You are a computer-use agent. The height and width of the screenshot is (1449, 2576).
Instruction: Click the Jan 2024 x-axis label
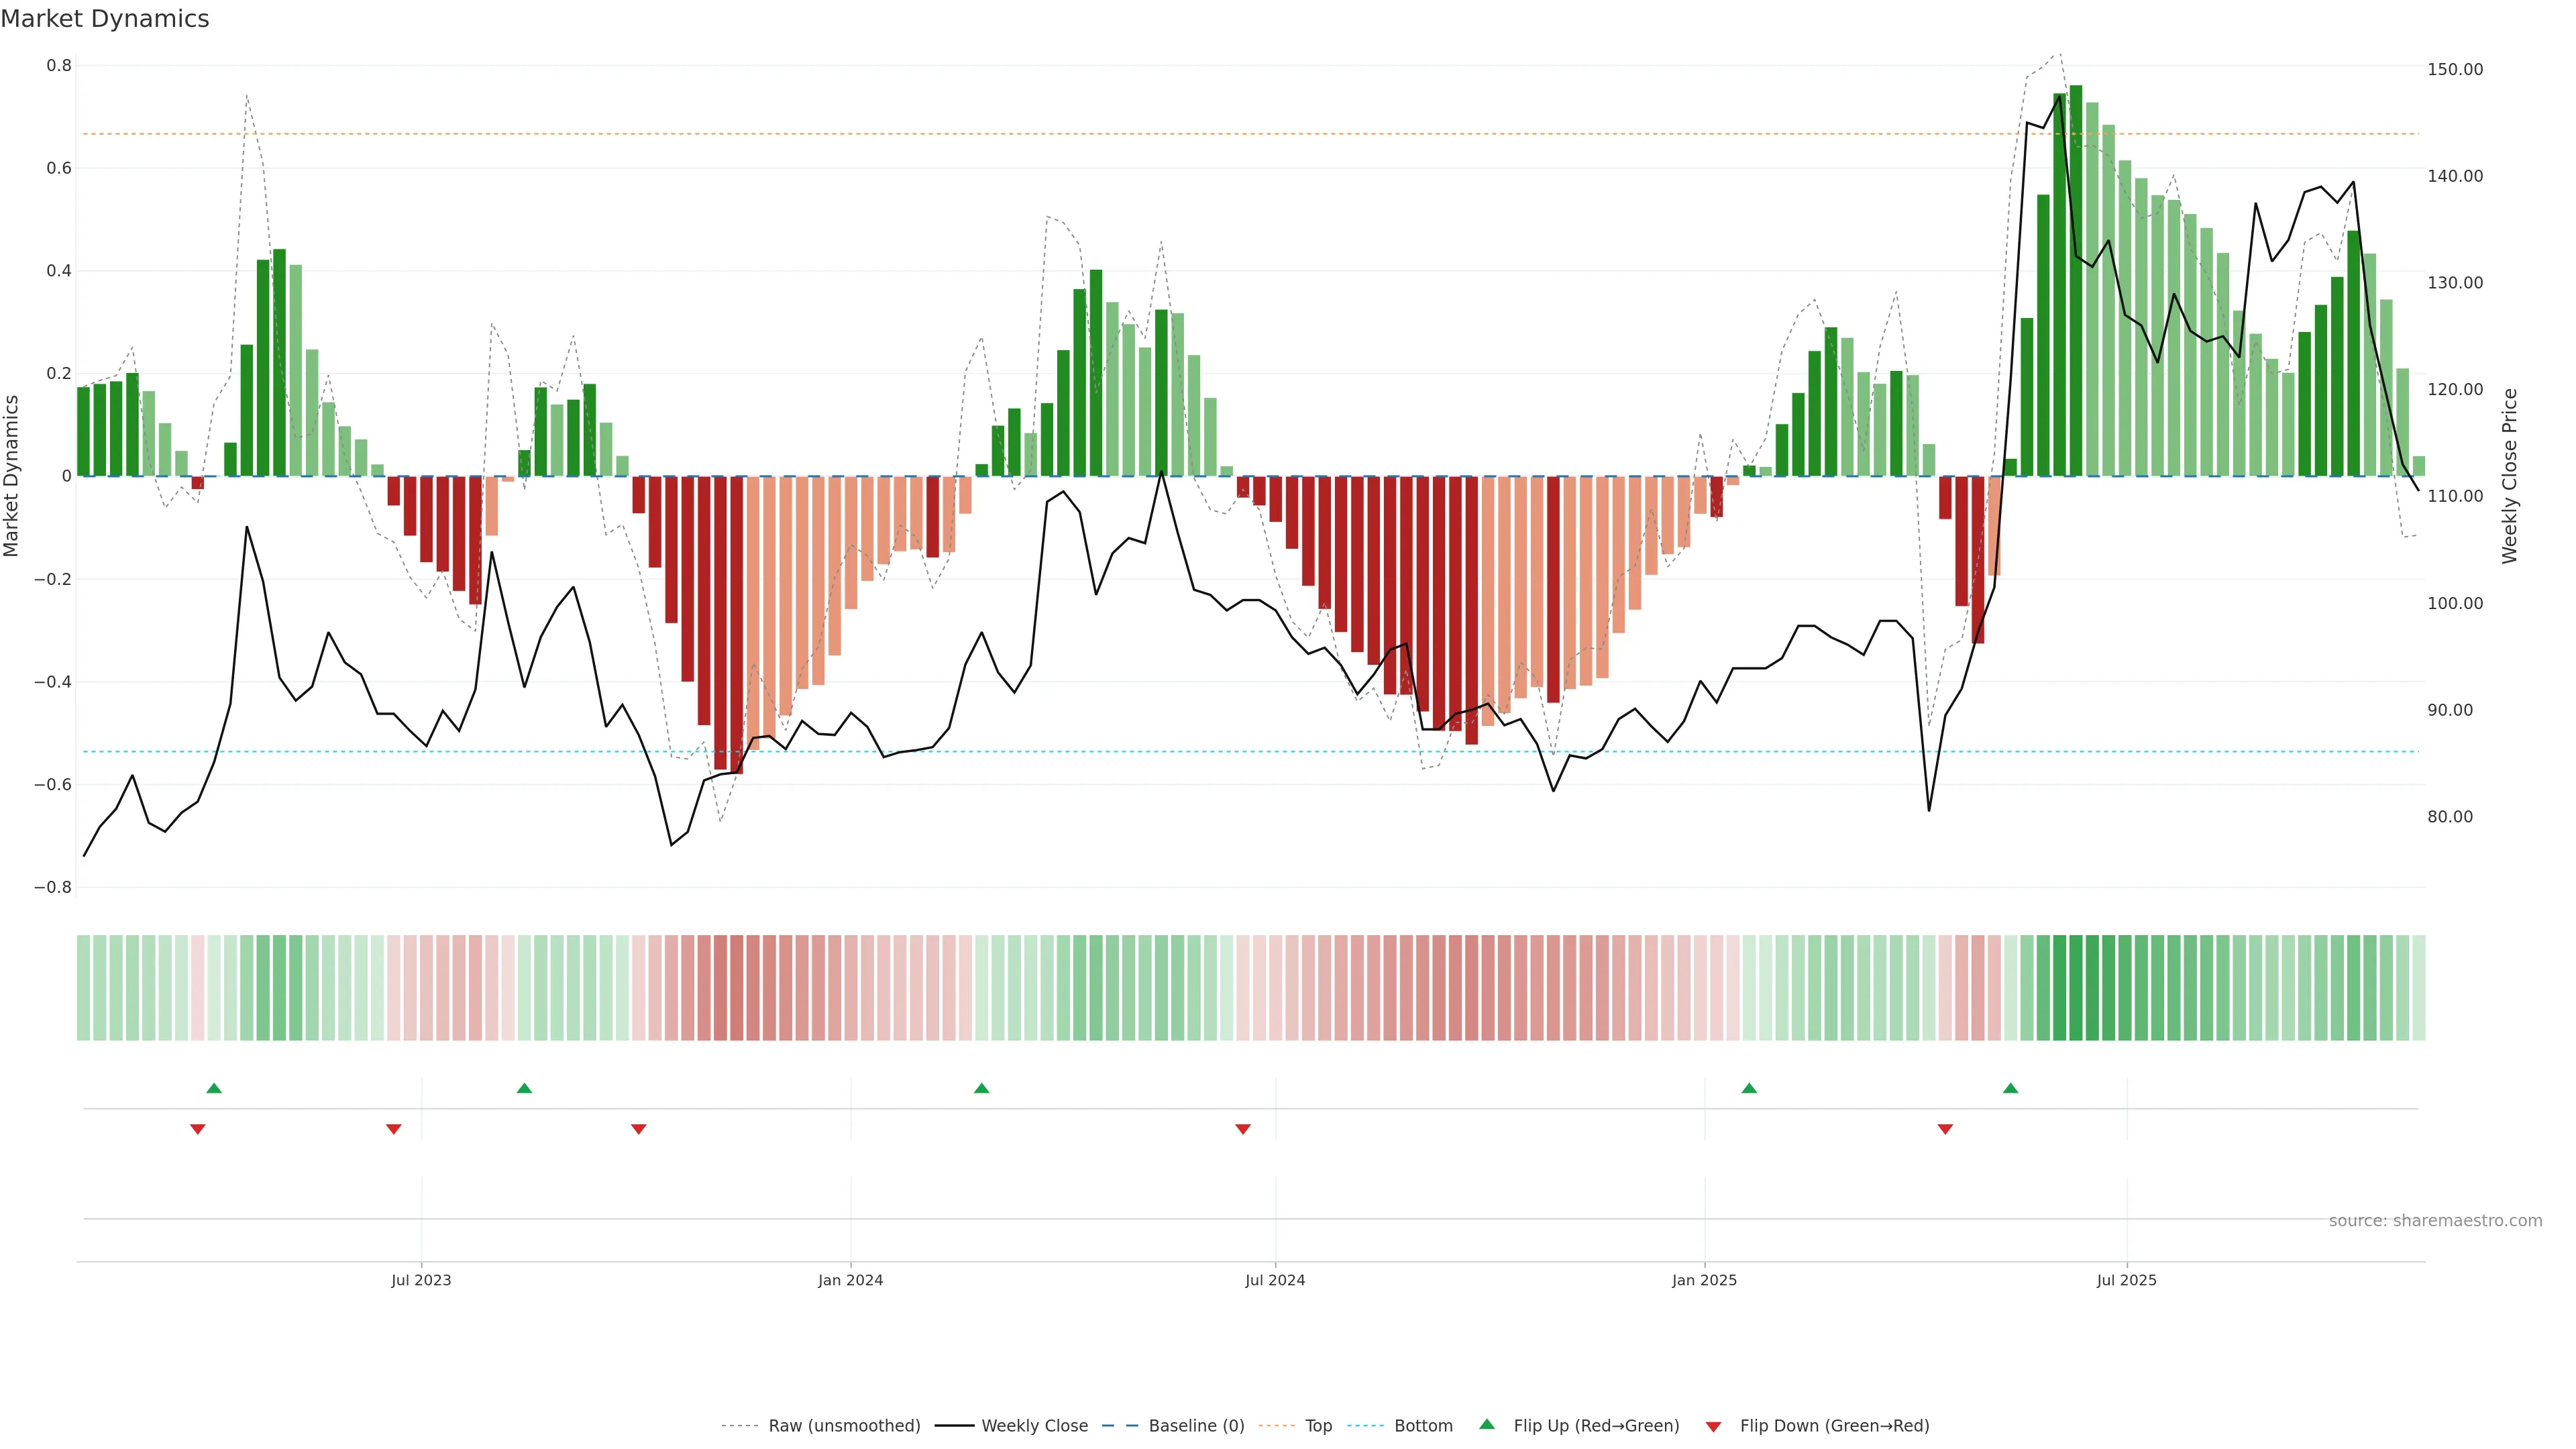(850, 1280)
